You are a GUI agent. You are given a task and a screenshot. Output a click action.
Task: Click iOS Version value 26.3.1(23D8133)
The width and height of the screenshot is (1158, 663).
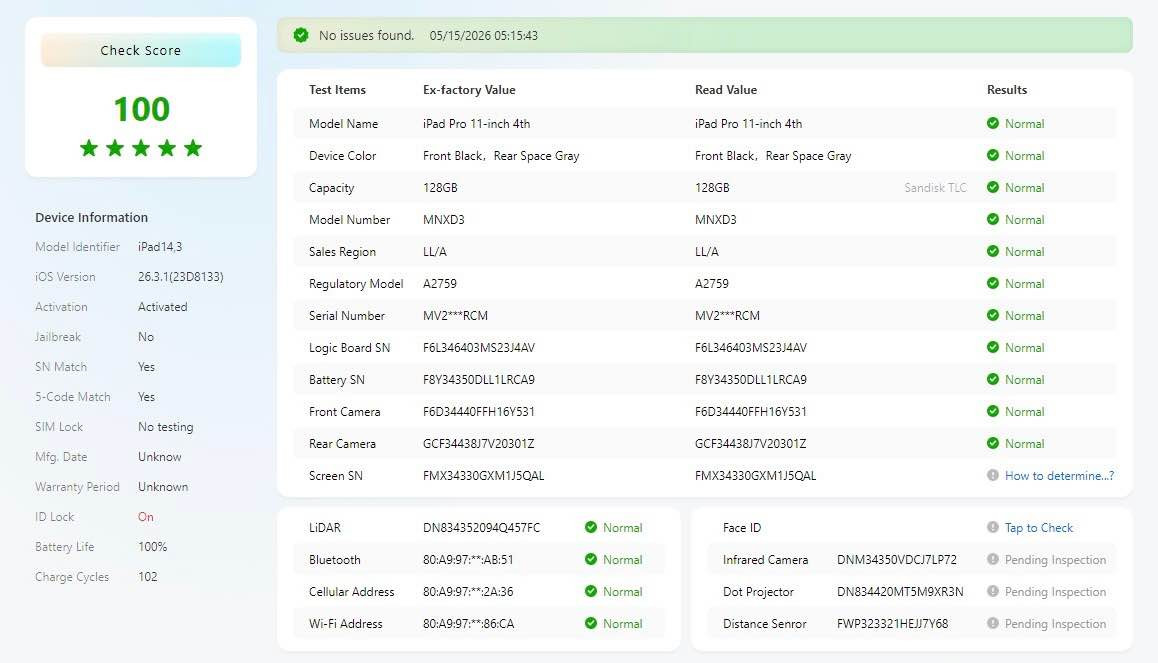coord(180,277)
